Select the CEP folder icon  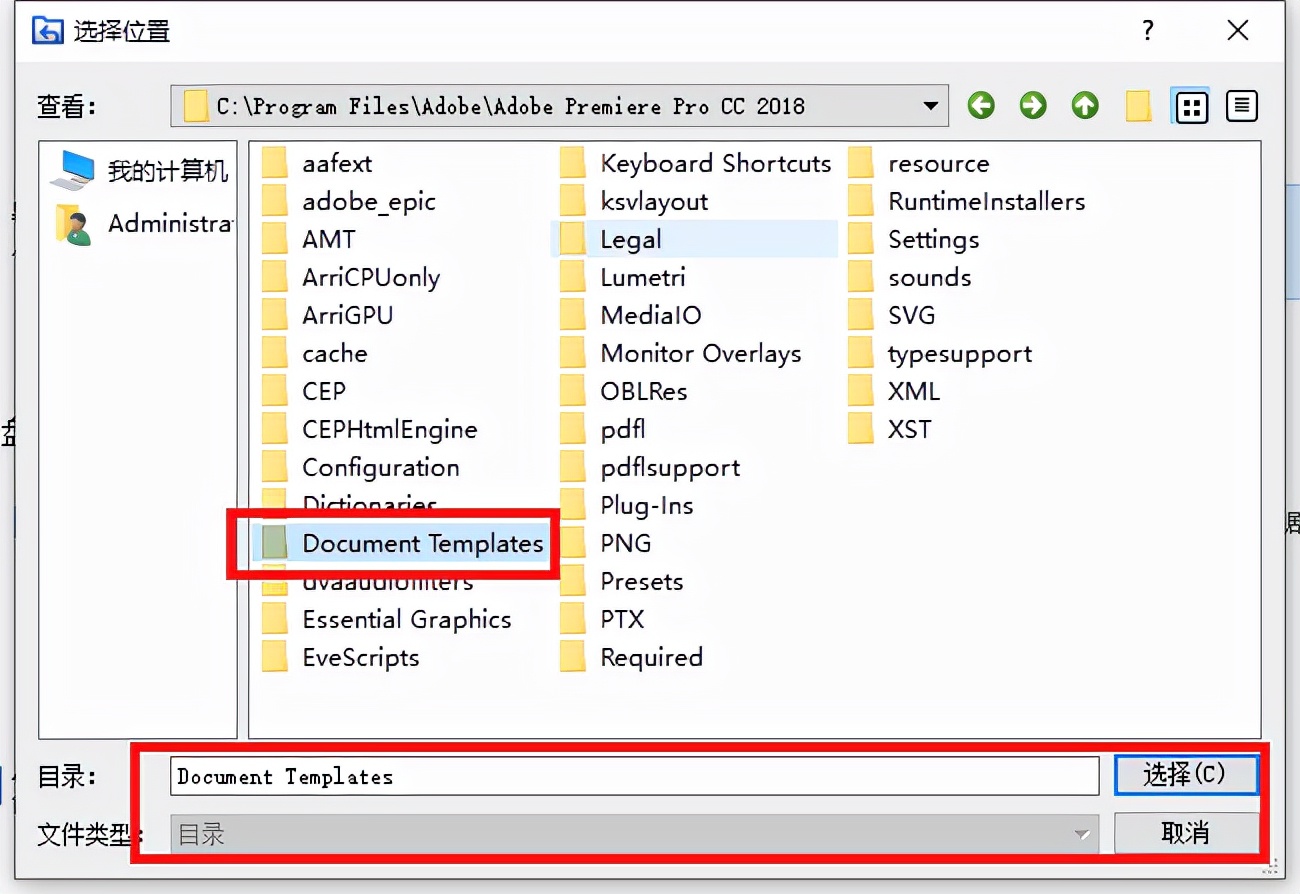click(275, 391)
